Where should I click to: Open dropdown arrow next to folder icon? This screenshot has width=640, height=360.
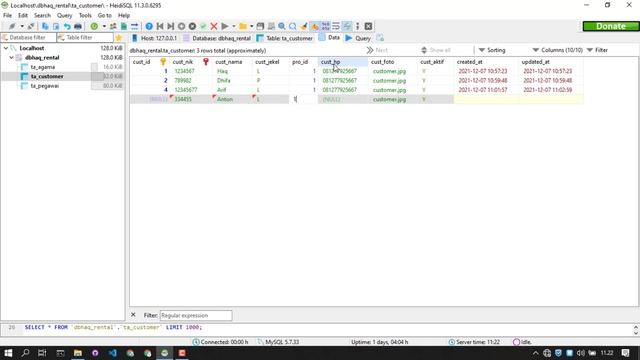(251, 26)
